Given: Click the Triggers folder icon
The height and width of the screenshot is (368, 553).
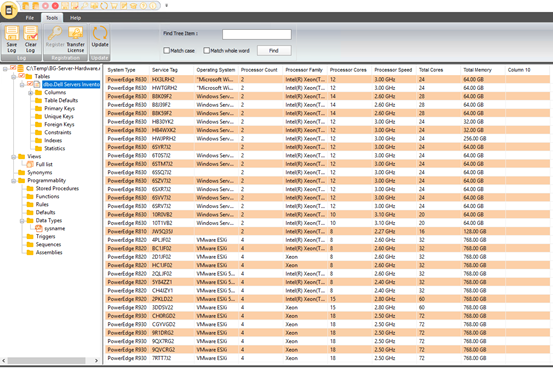Looking at the screenshot, I should (30, 236).
